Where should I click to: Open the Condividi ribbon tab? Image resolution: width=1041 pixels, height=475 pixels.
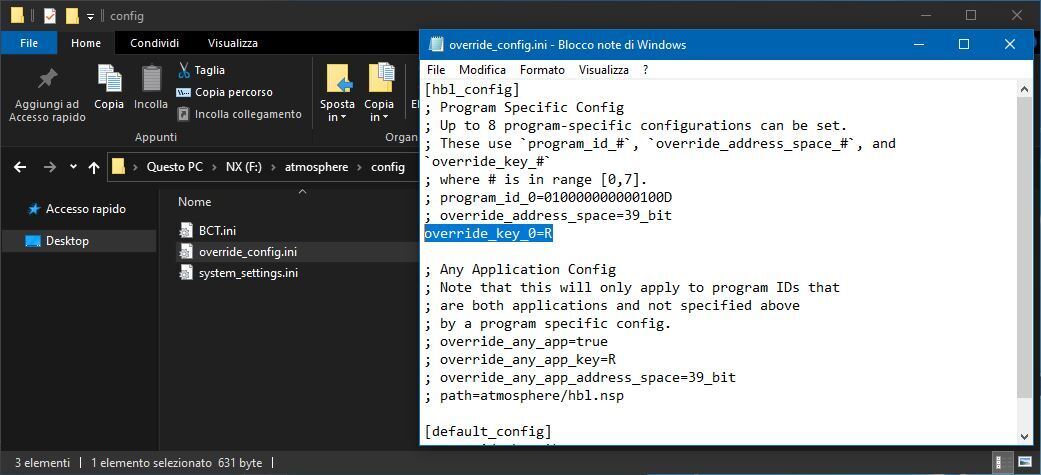(154, 43)
